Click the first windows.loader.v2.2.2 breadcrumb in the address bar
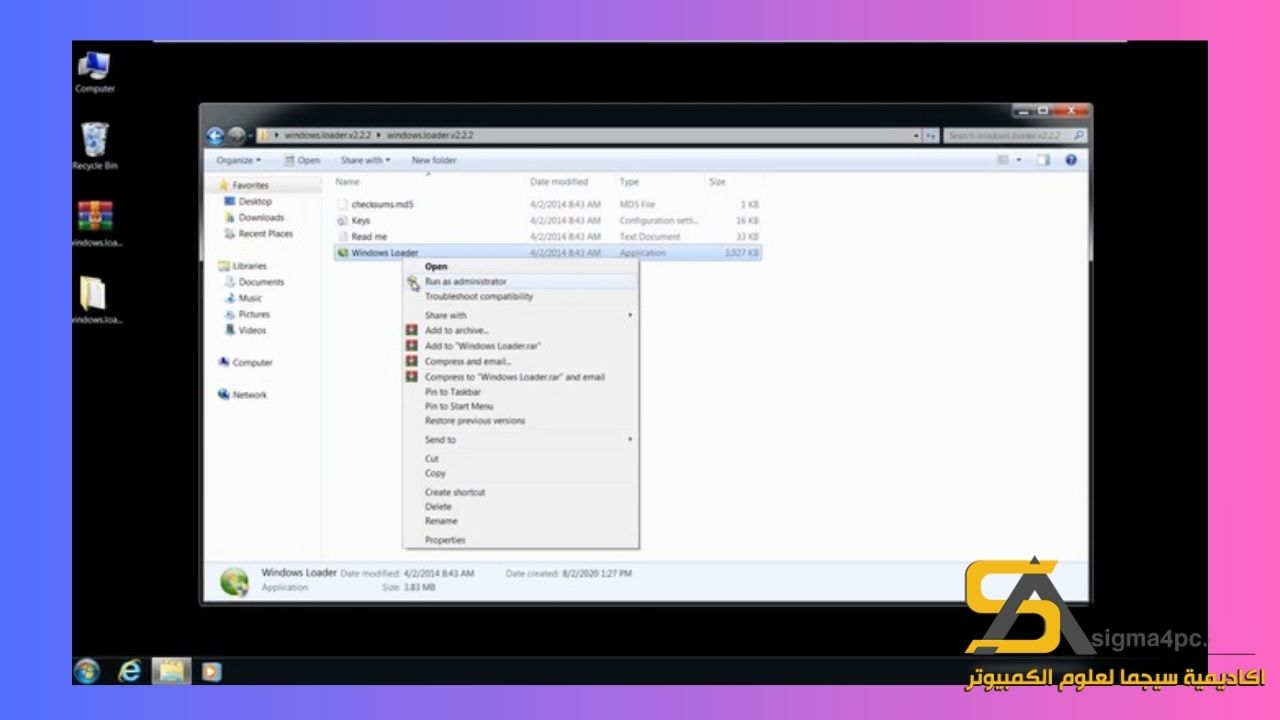Viewport: 1280px width, 720px height. 328,135
